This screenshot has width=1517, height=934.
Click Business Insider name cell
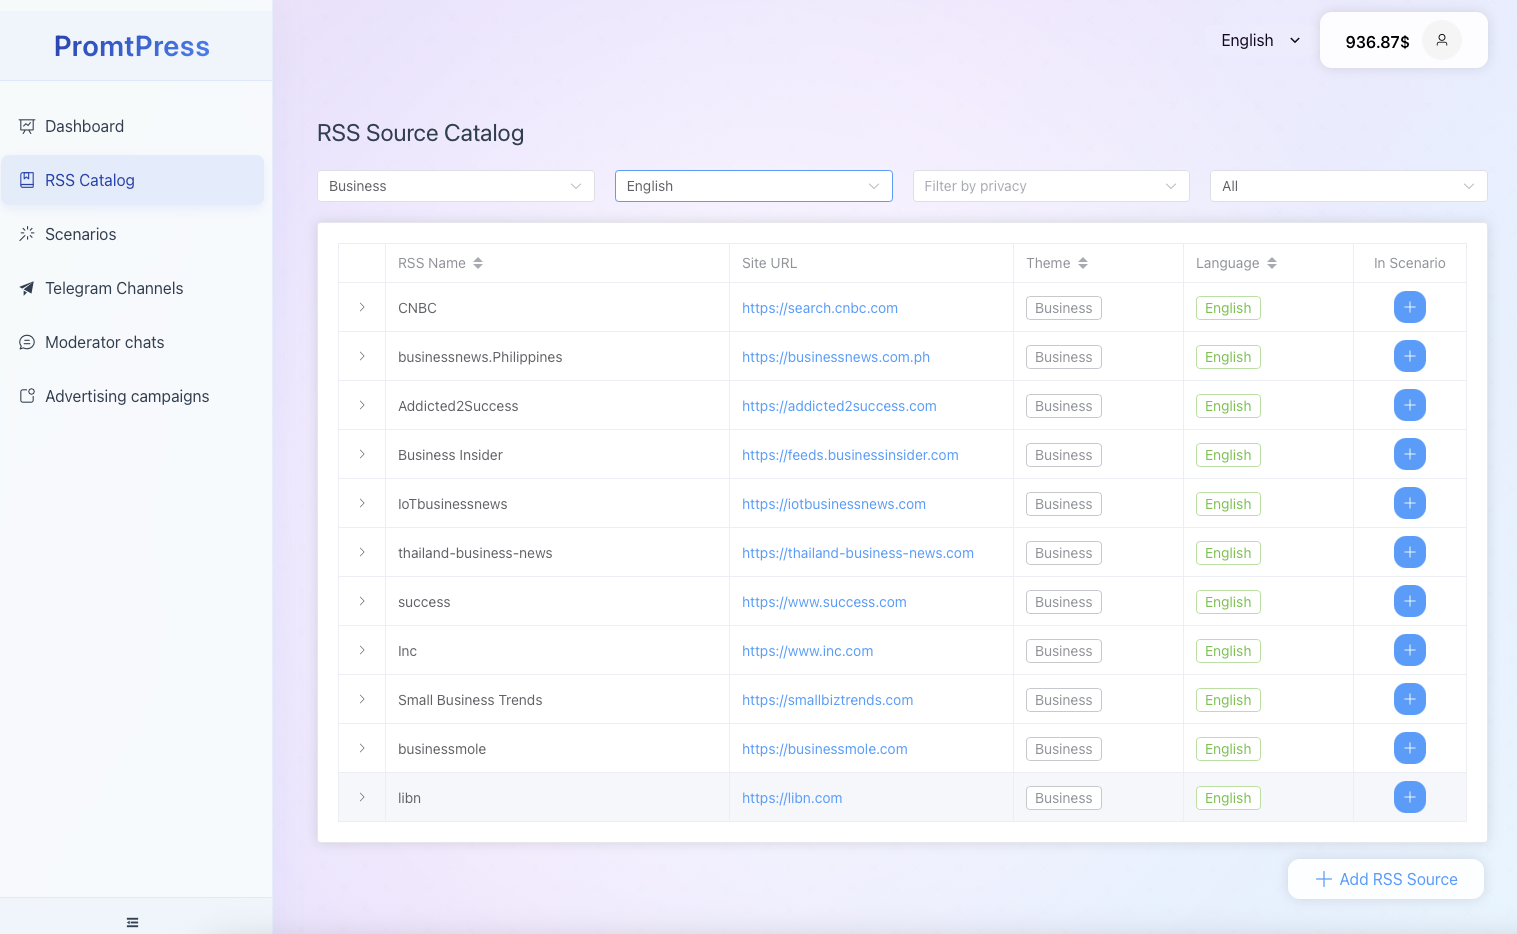(557, 455)
